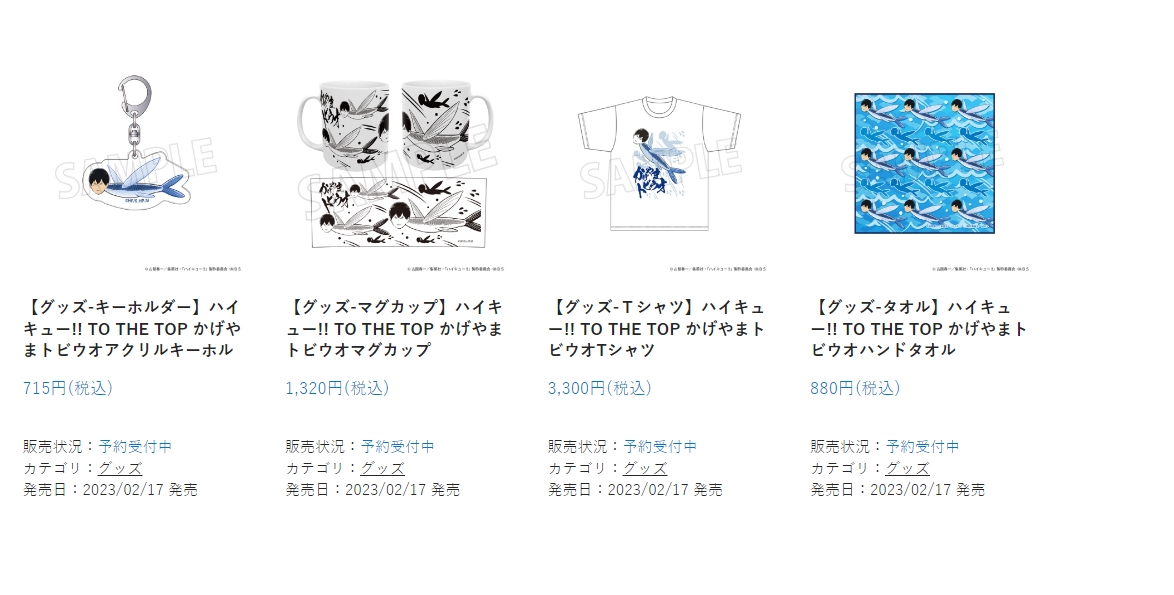Select the 880円(税込) price

tap(856, 388)
